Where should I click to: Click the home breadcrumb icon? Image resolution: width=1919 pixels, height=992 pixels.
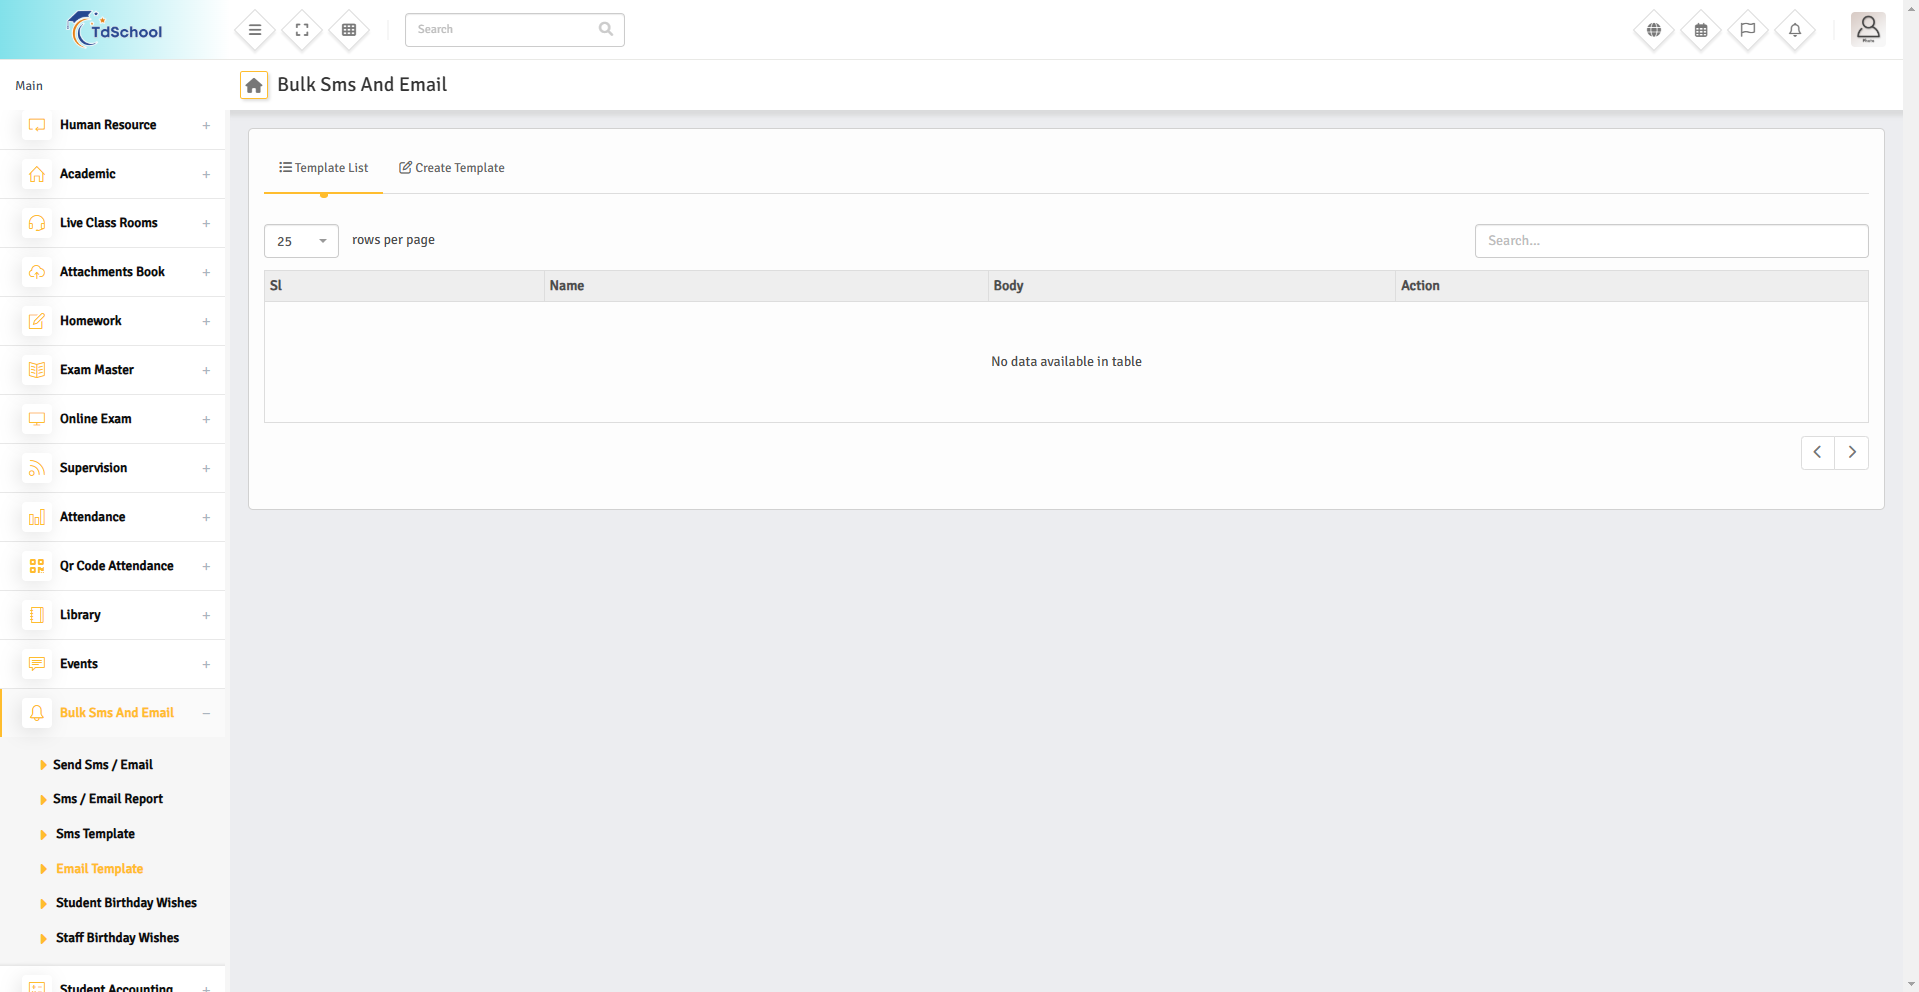pyautogui.click(x=254, y=86)
